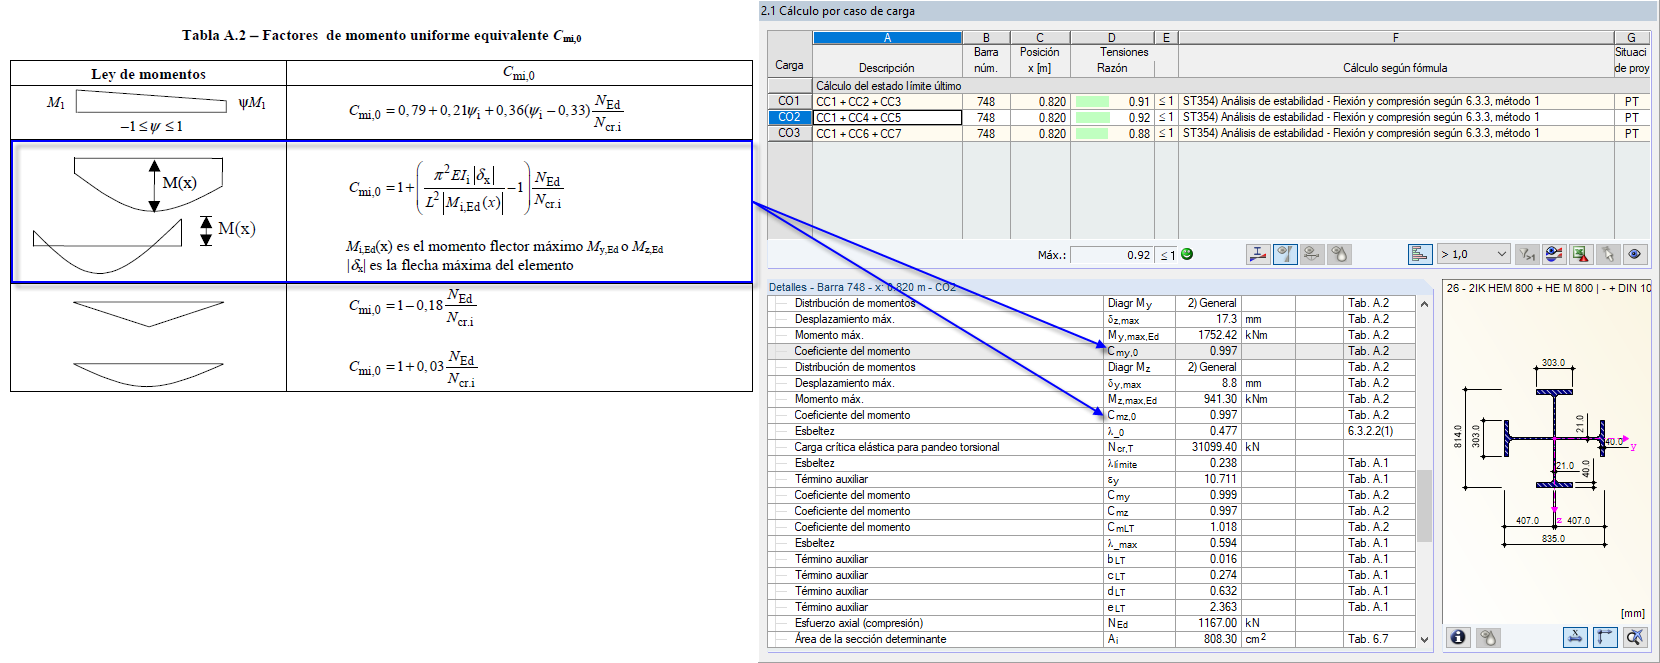
Task: Toggle the colored result bars icon
Action: [1420, 254]
